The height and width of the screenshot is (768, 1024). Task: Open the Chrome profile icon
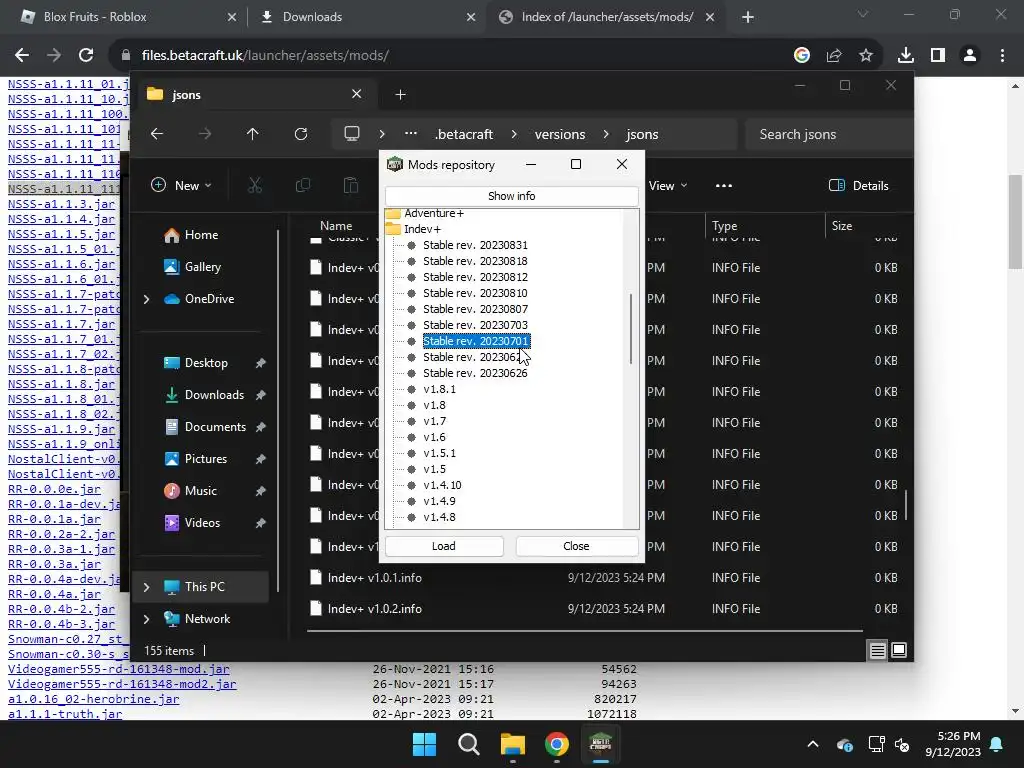click(x=970, y=56)
